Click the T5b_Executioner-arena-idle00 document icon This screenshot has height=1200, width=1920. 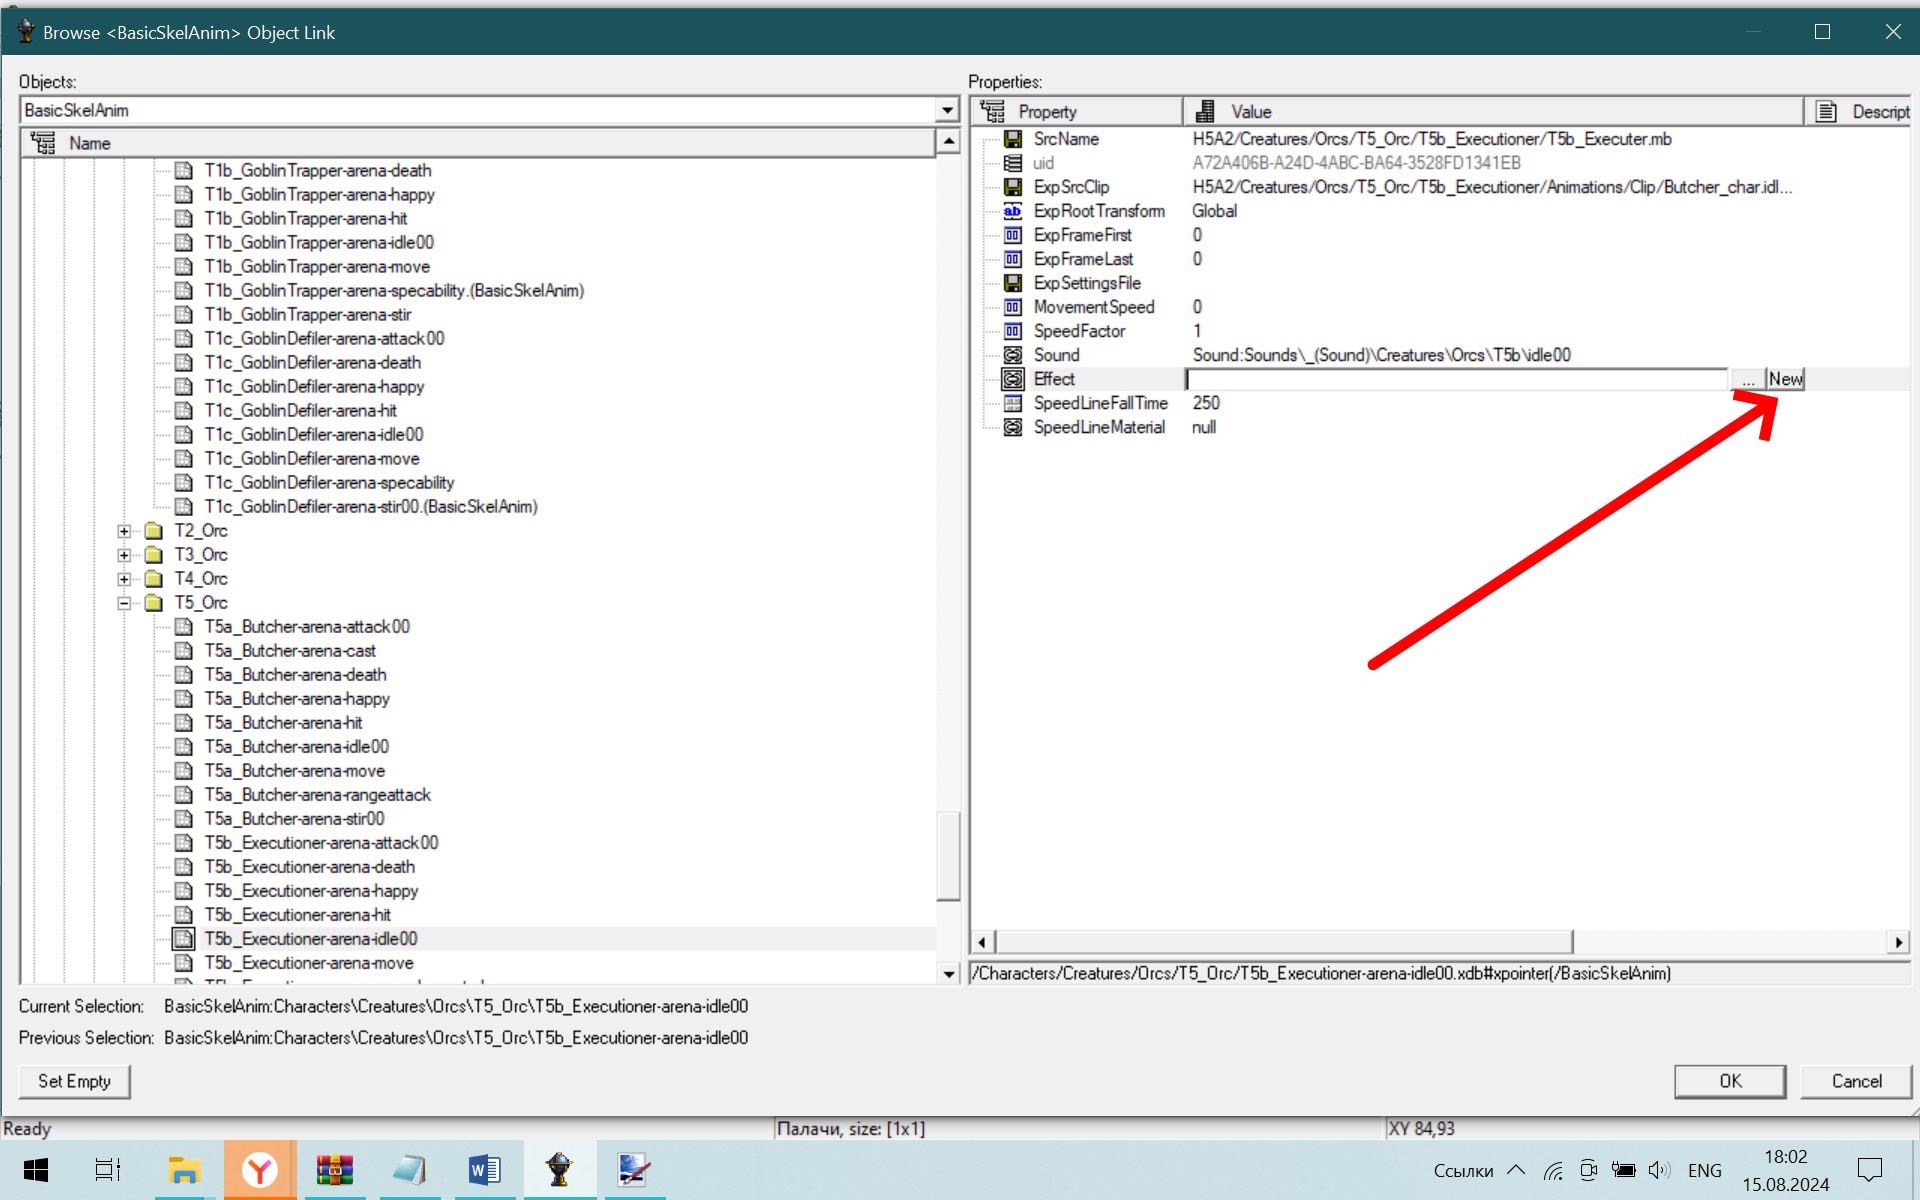pyautogui.click(x=183, y=939)
